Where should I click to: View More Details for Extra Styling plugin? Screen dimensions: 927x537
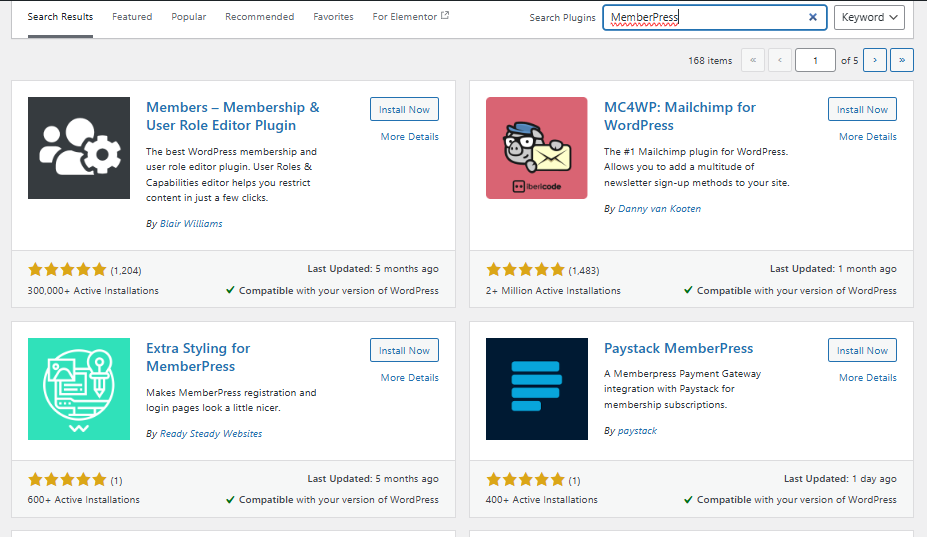[410, 377]
